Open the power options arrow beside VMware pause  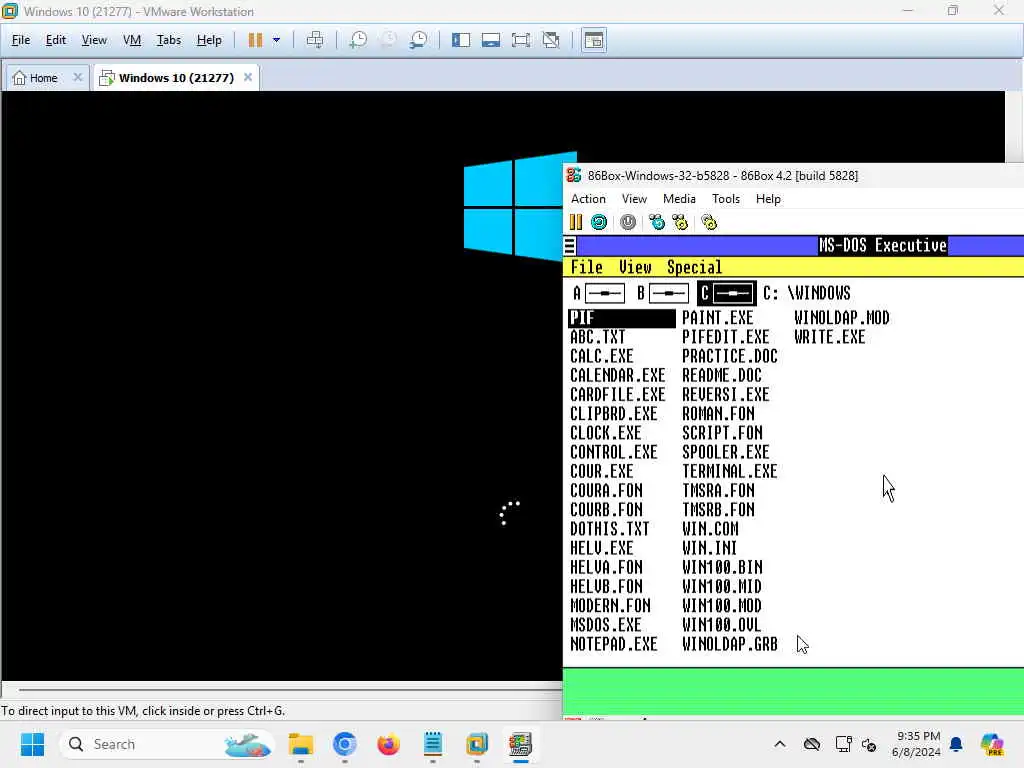[x=276, y=40]
